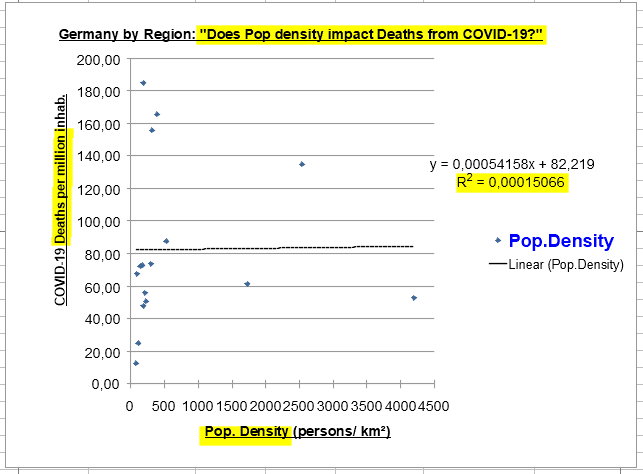Image resolution: width=643 pixels, height=474 pixels.
Task: Click the 500 x-axis label
Action: [x=163, y=406]
